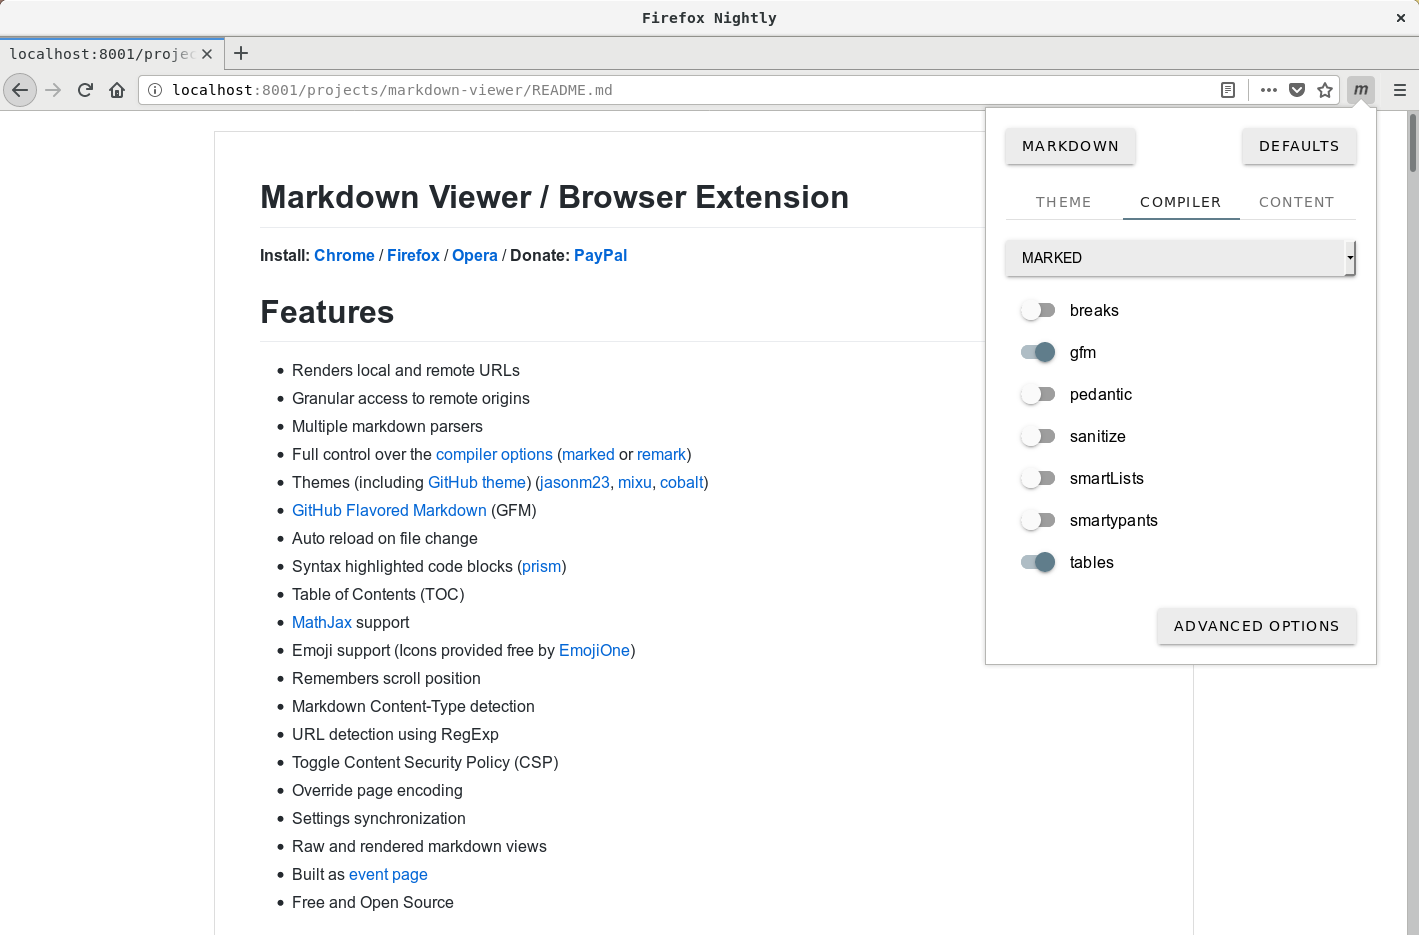Follow the Firefox install link
This screenshot has height=935, width=1419.
point(413,255)
